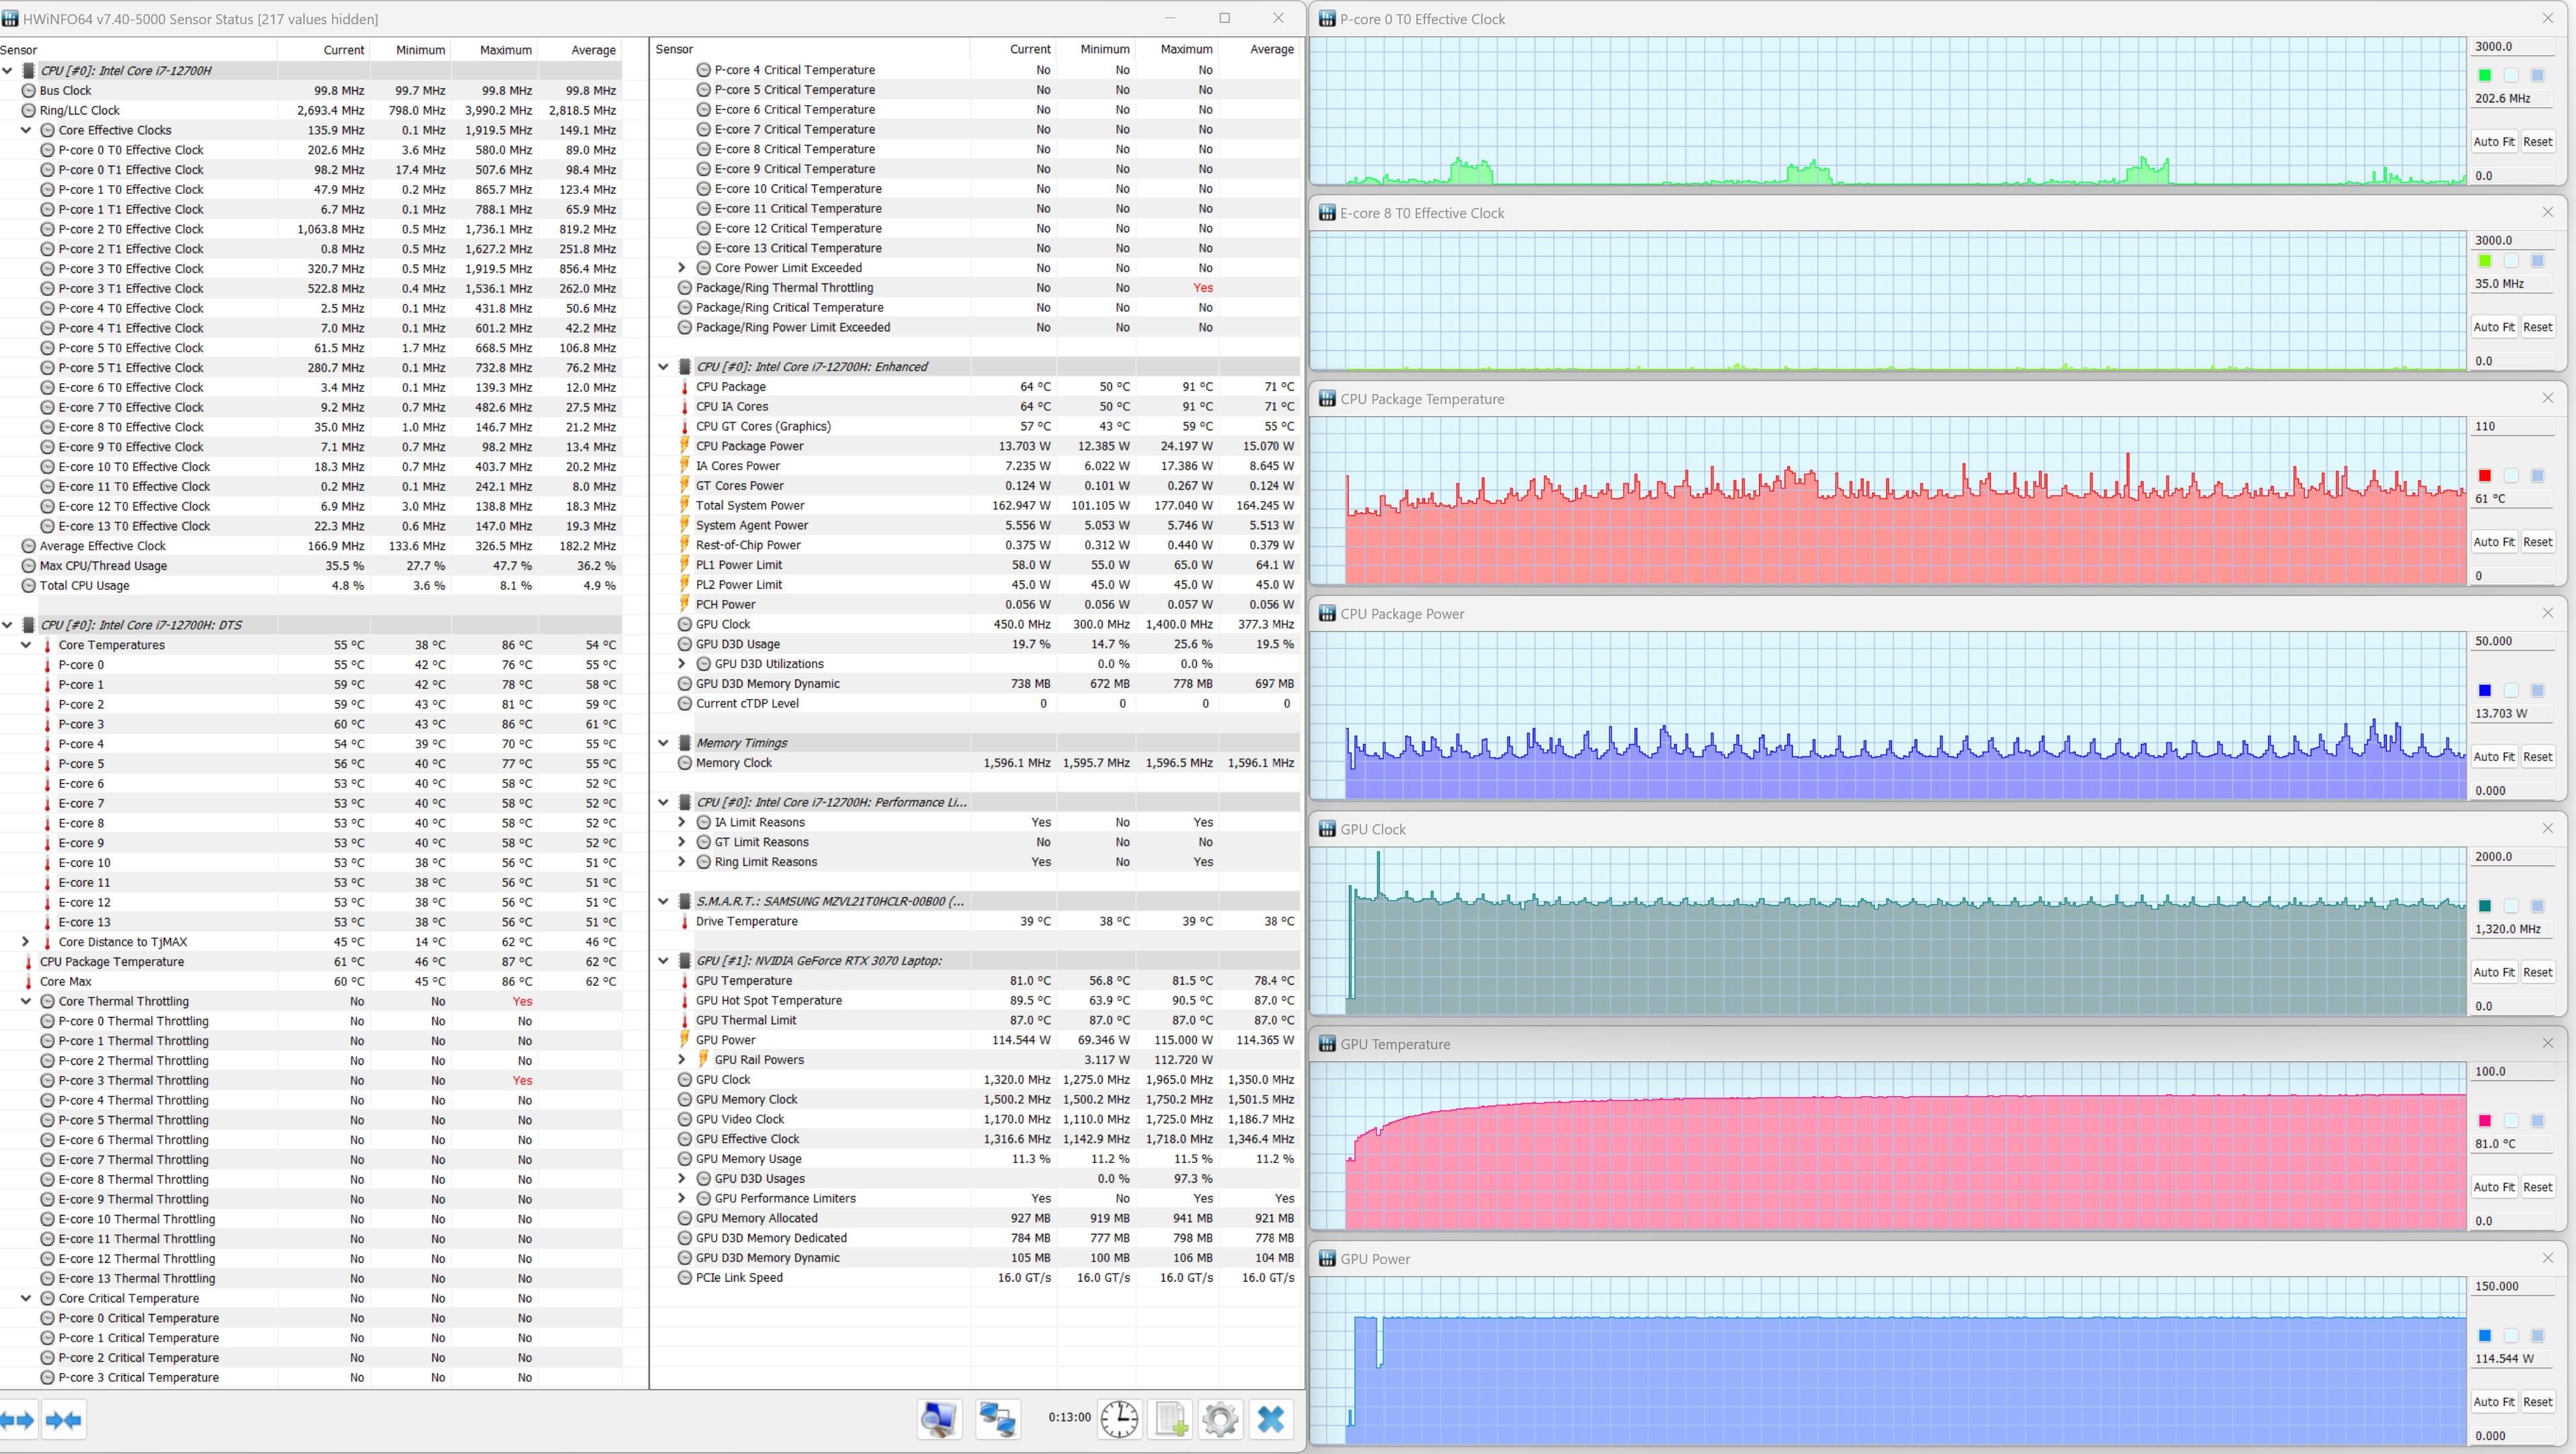Open the sensor summary magnifier monitor icon

(x=939, y=1419)
